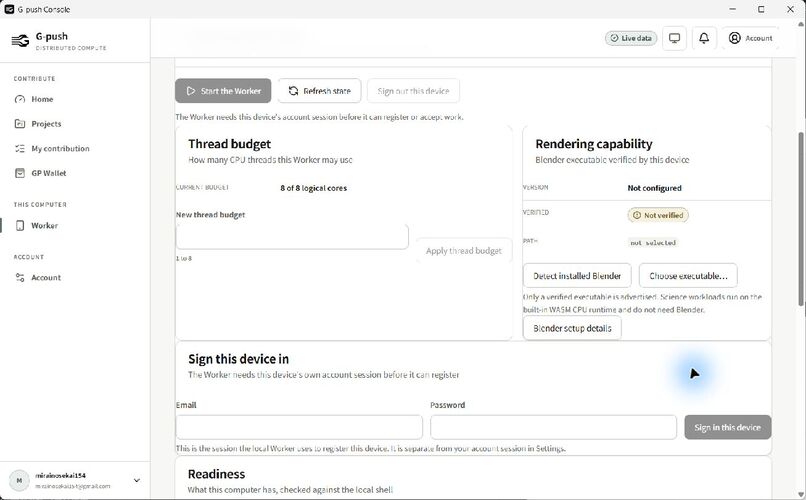
Task: Click the 'not selected' path value
Action: pos(653,243)
